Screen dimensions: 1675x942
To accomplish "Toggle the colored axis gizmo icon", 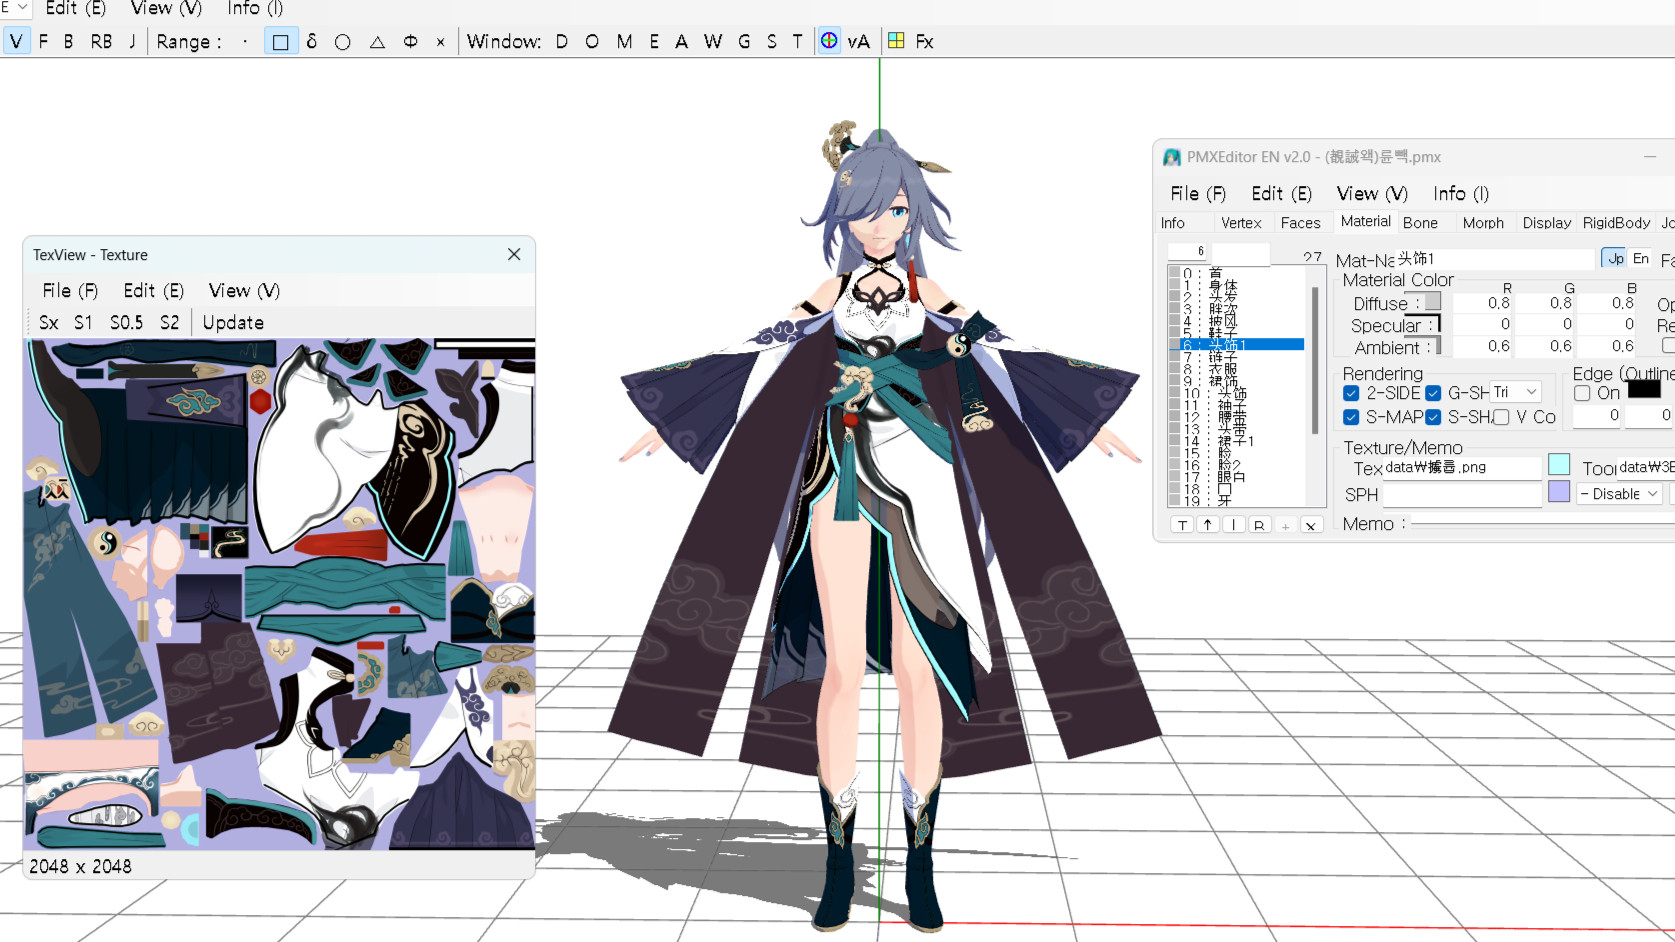I will [829, 41].
